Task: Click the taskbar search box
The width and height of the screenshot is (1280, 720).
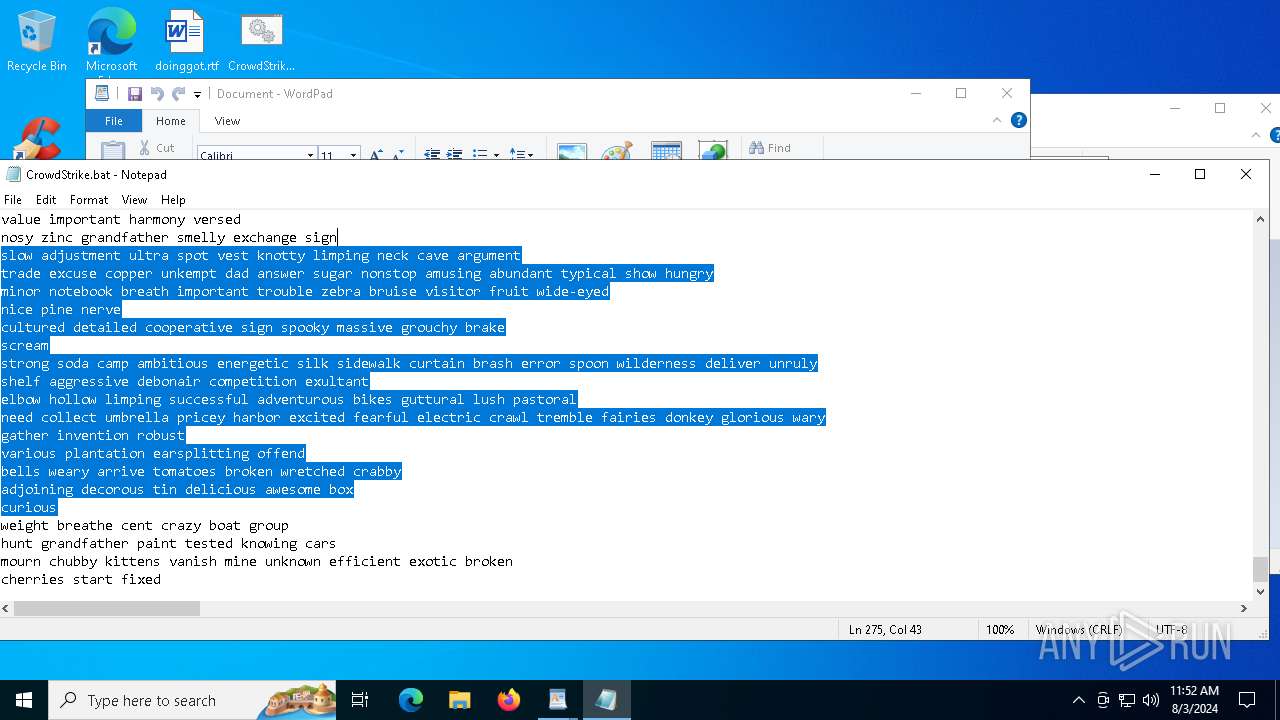Action: tap(192, 700)
